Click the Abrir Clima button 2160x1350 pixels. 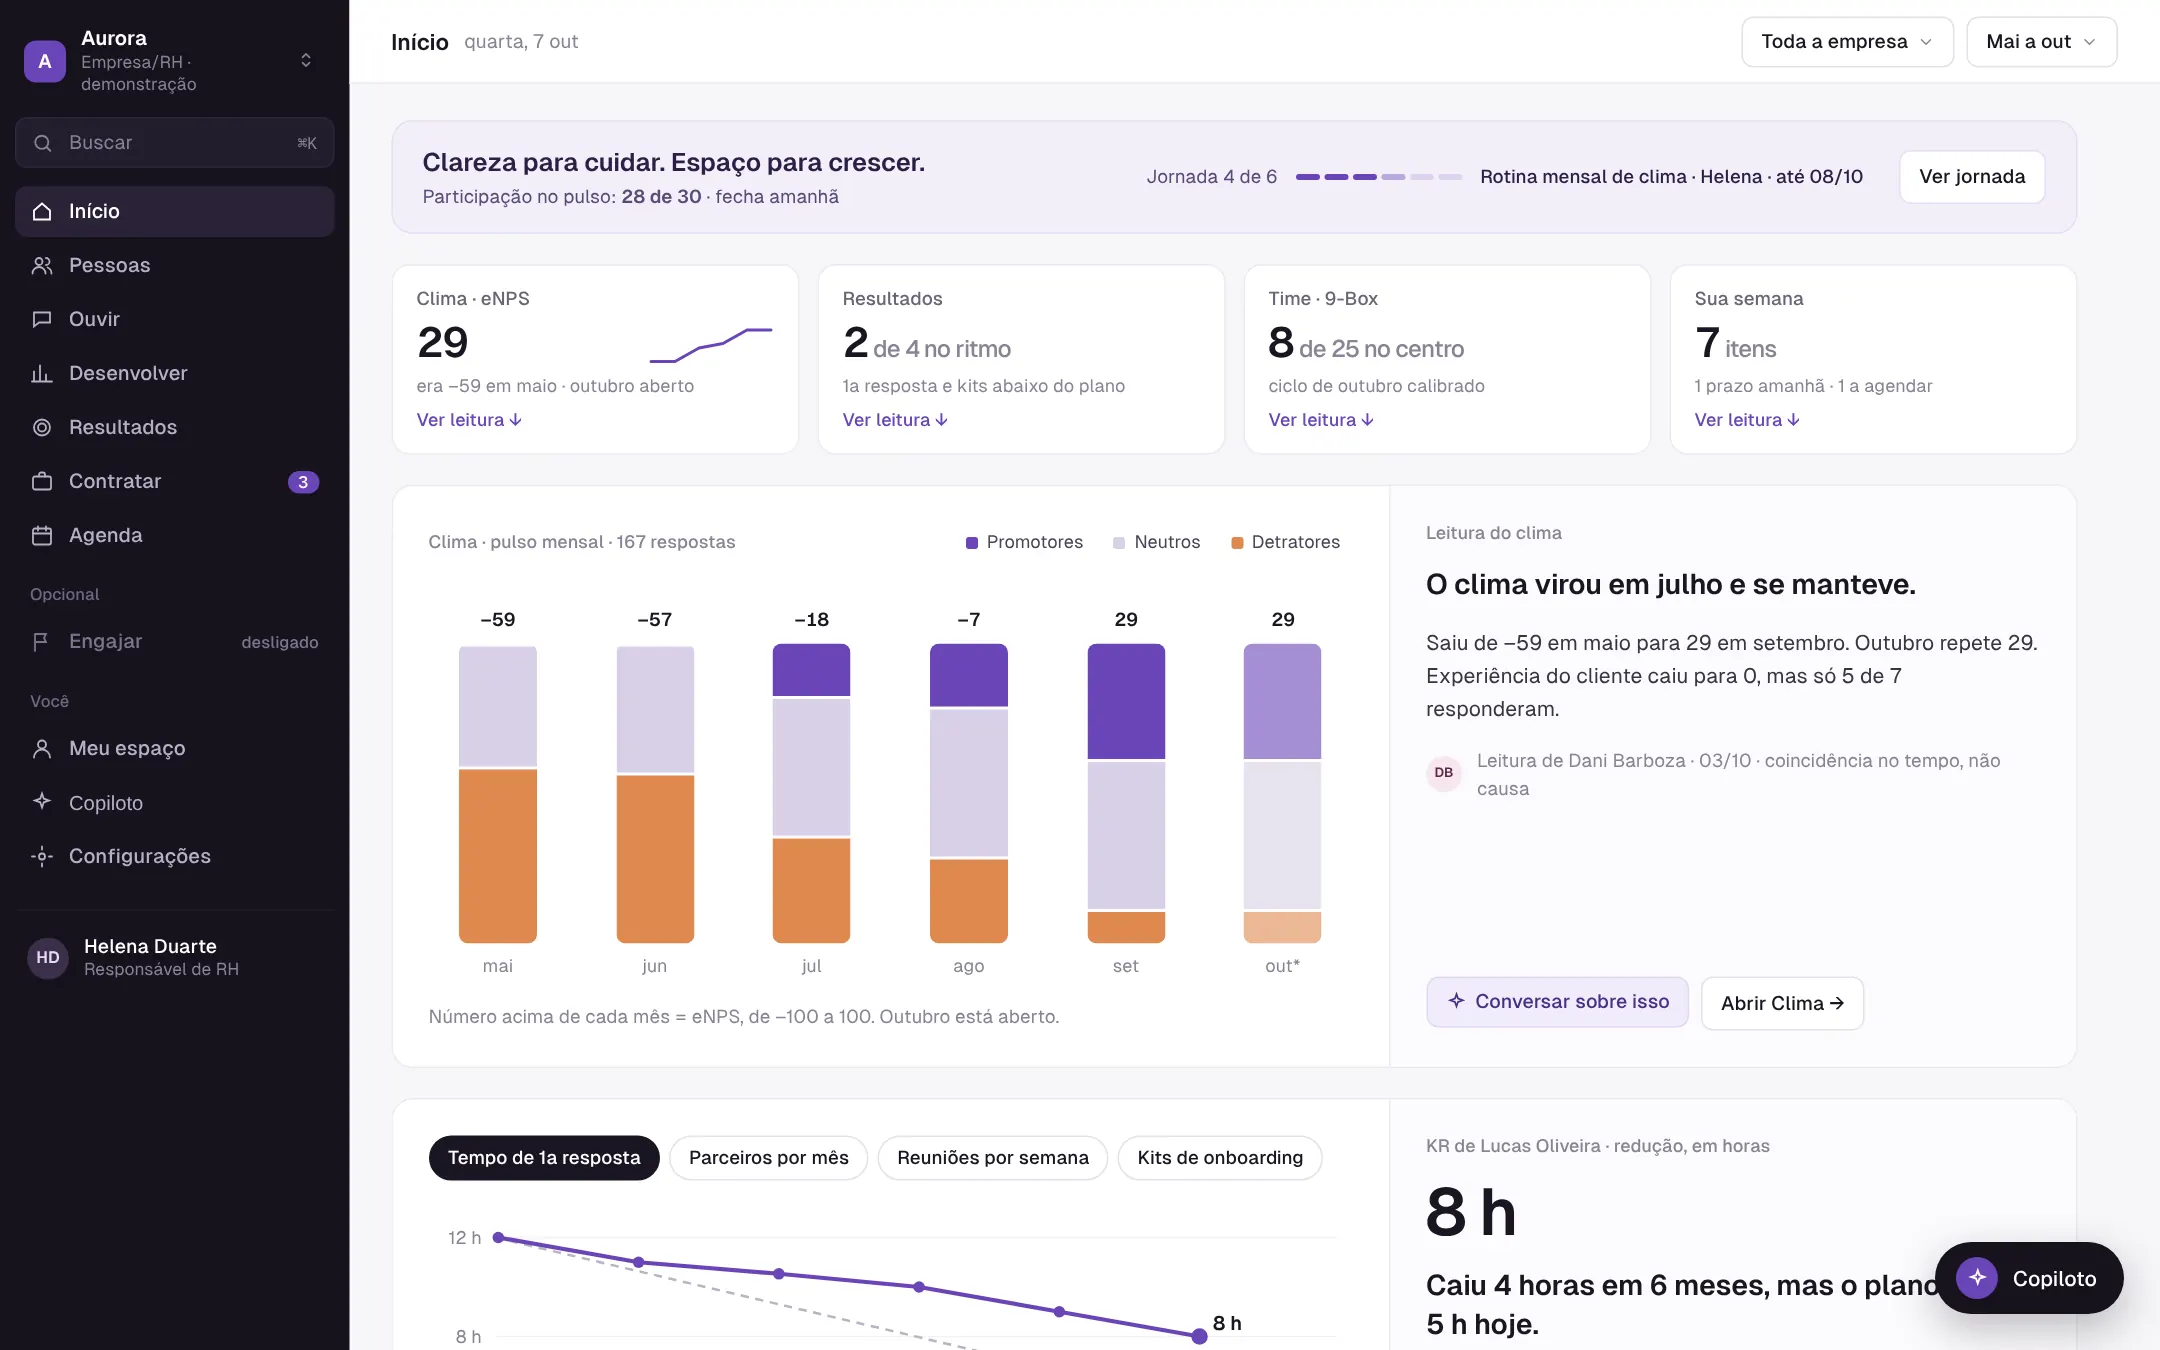click(1782, 1003)
